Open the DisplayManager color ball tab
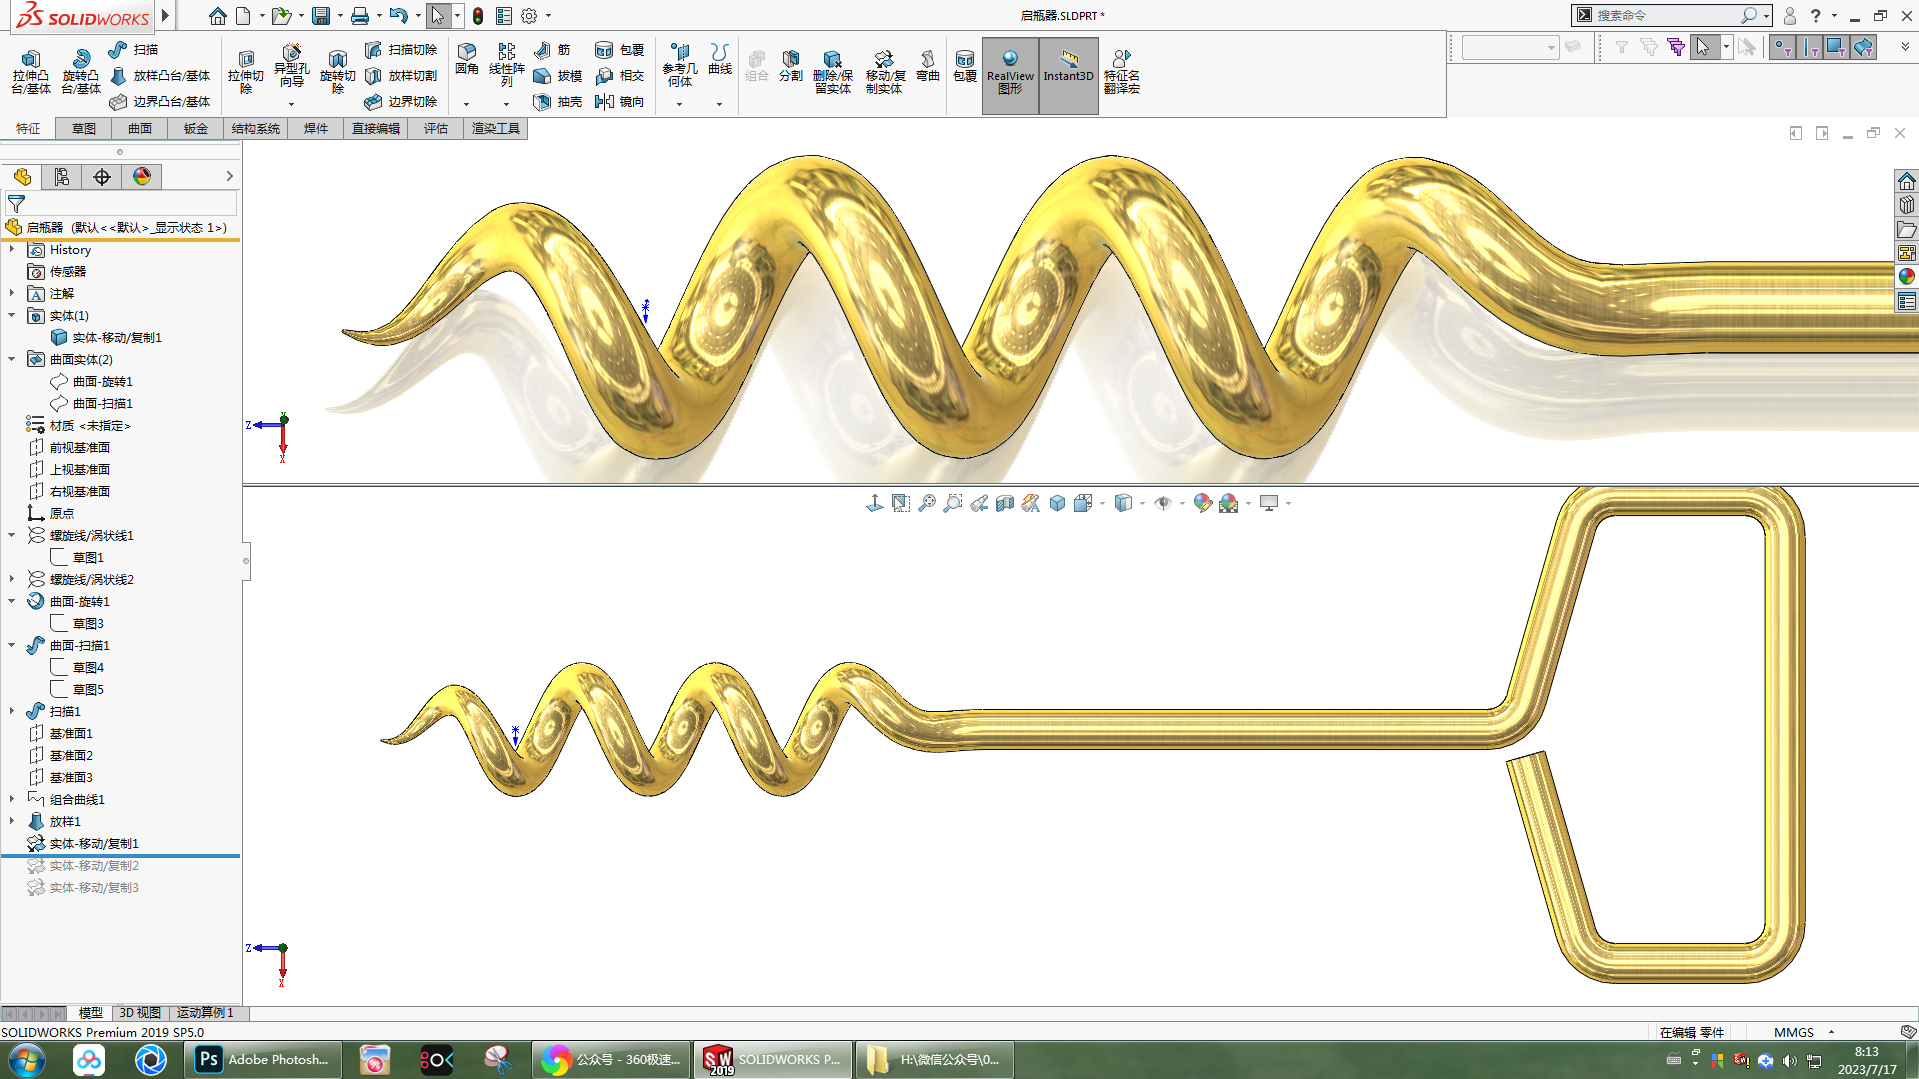 coord(142,177)
